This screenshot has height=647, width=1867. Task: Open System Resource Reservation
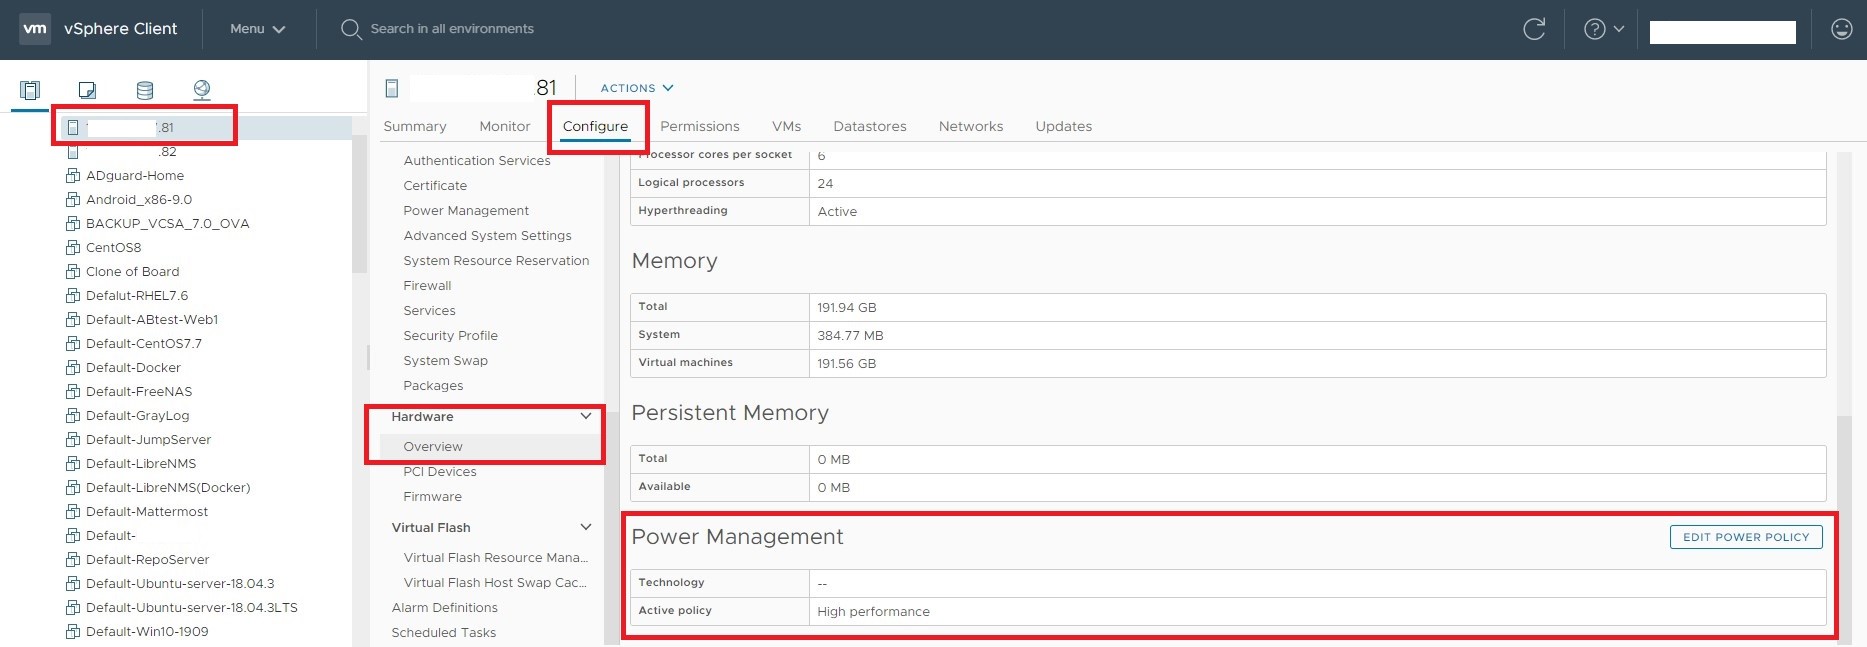[496, 260]
